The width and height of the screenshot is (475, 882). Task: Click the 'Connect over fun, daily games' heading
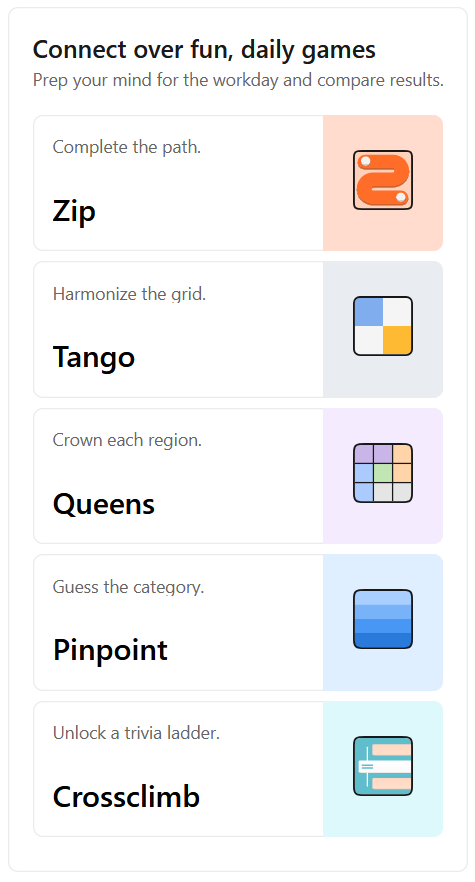[204, 50]
